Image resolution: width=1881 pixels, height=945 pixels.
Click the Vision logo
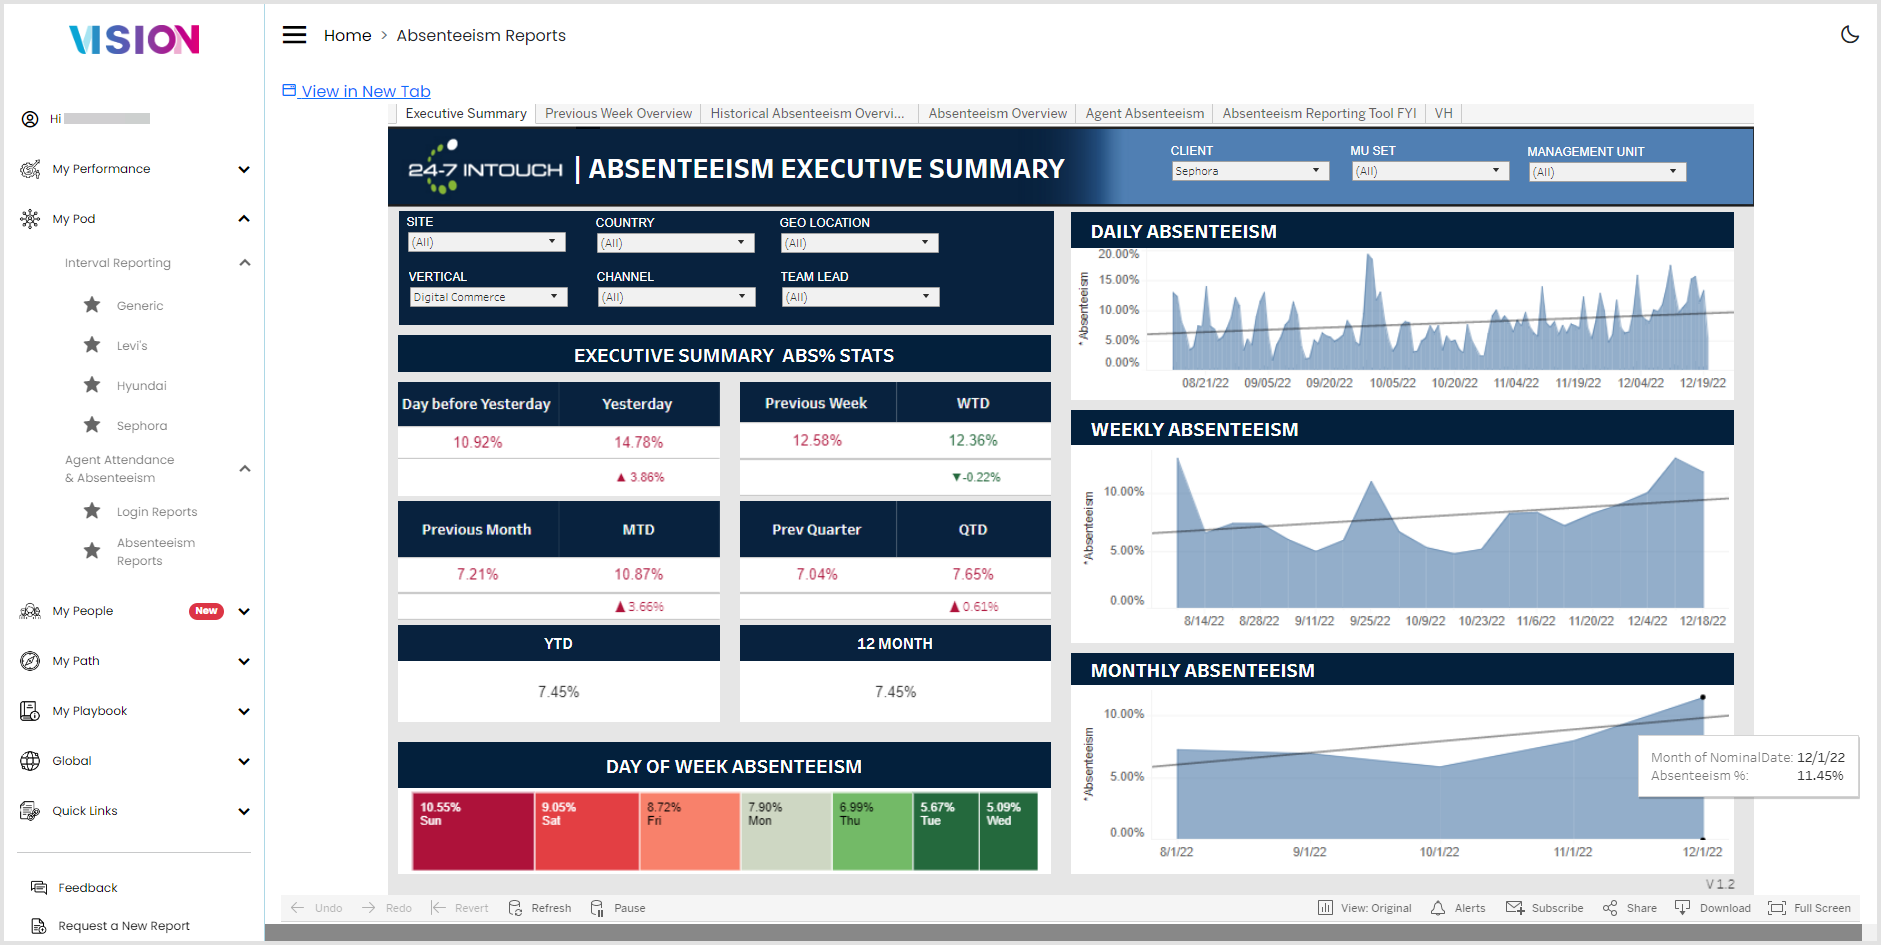point(134,40)
